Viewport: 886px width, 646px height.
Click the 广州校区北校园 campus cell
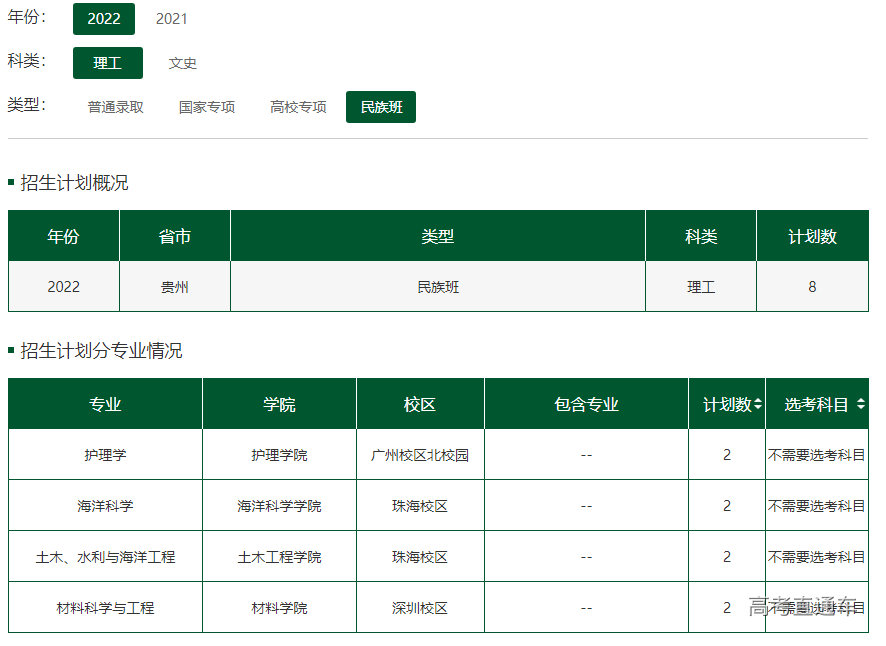click(420, 455)
